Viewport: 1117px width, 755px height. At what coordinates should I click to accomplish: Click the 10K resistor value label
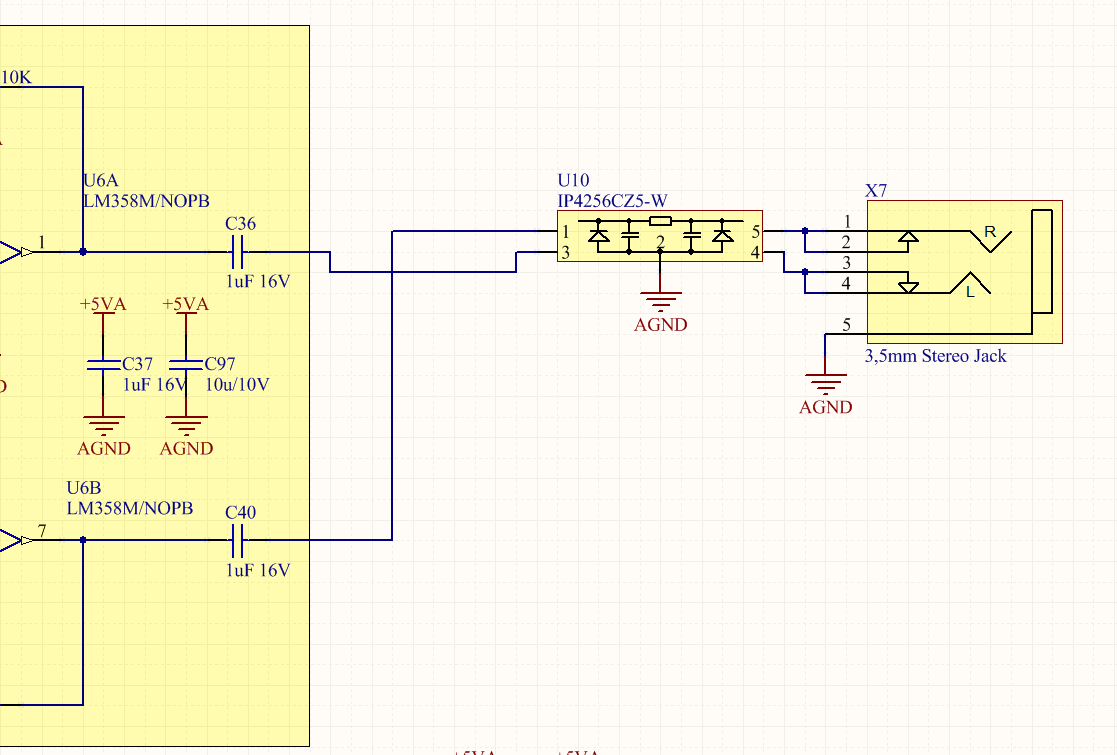[x=16, y=78]
